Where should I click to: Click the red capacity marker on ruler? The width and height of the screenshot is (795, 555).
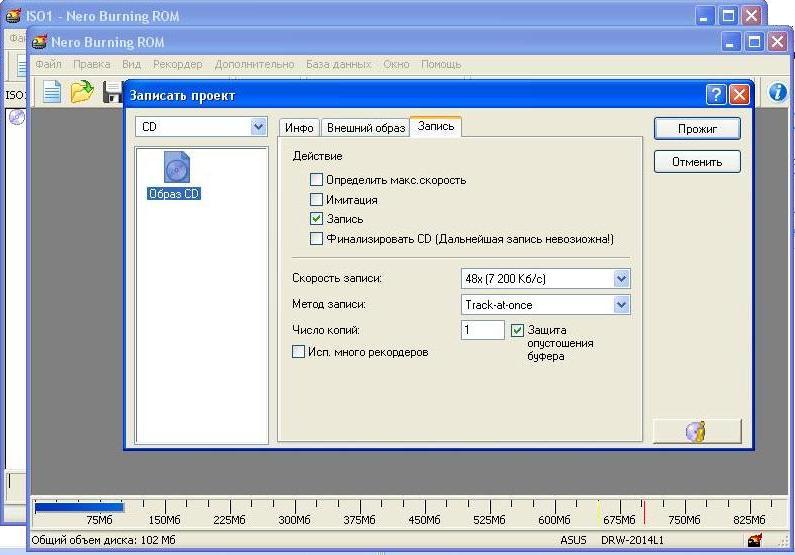(x=644, y=511)
